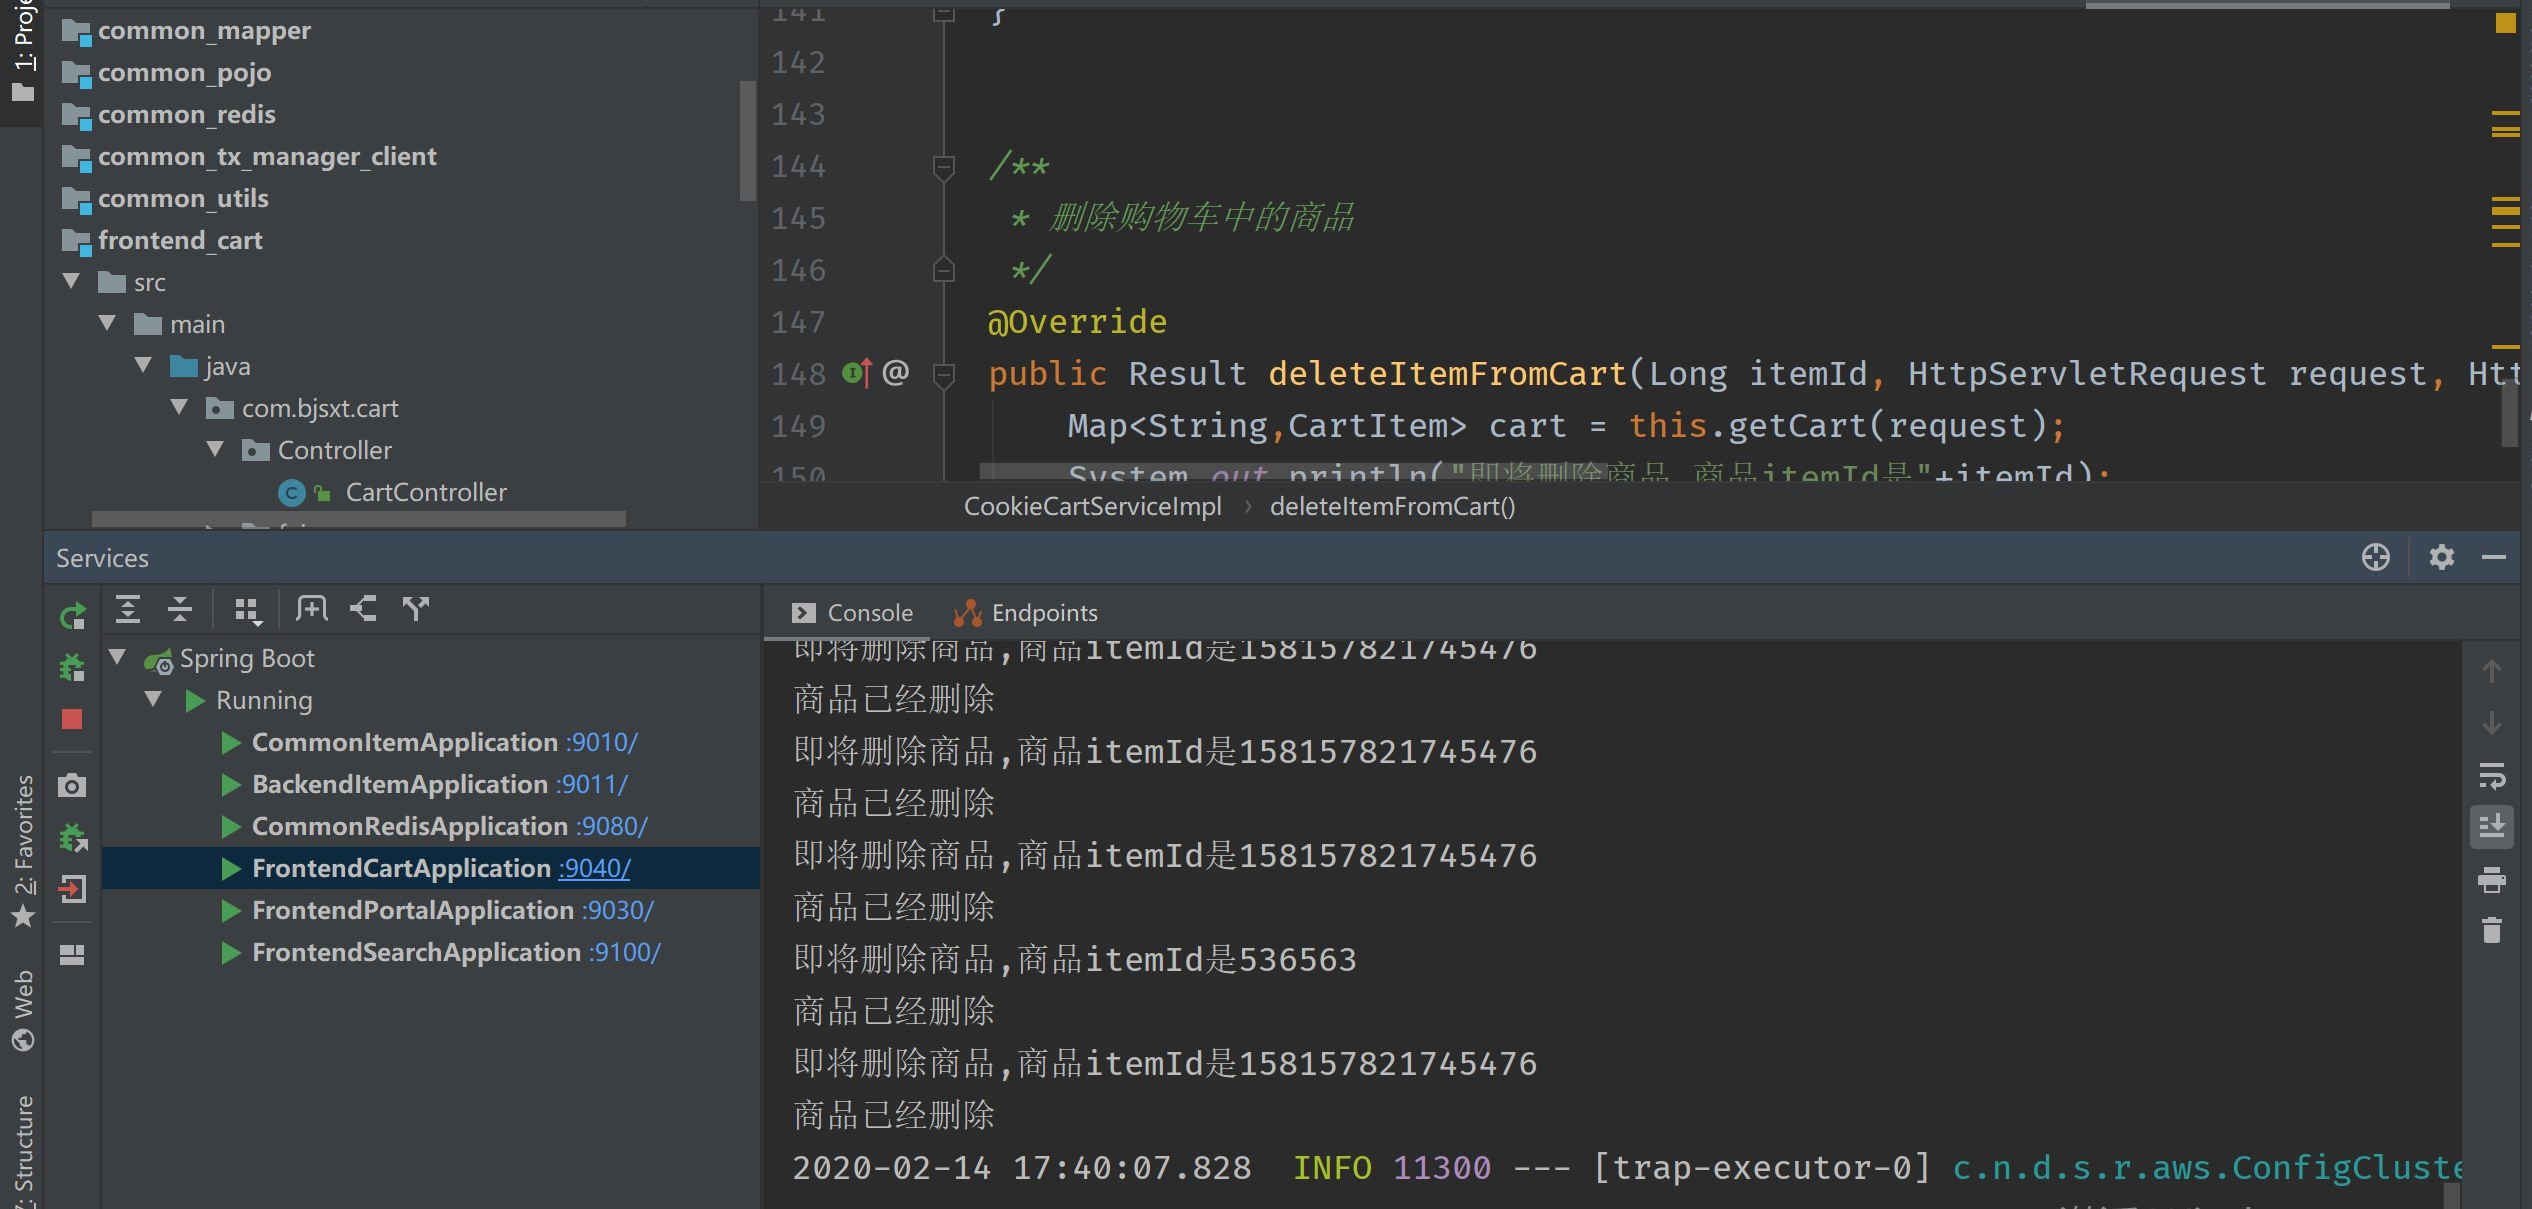Open the Favorites tool window tab
2532x1209 pixels.
(x=22, y=851)
